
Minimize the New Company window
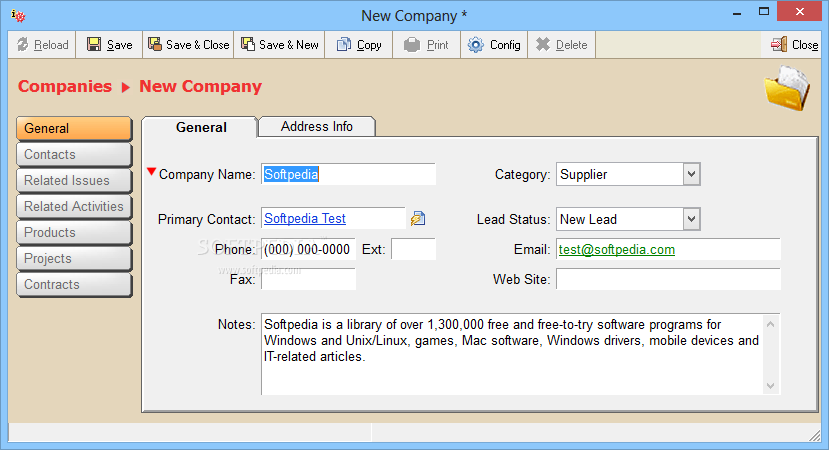tap(737, 12)
